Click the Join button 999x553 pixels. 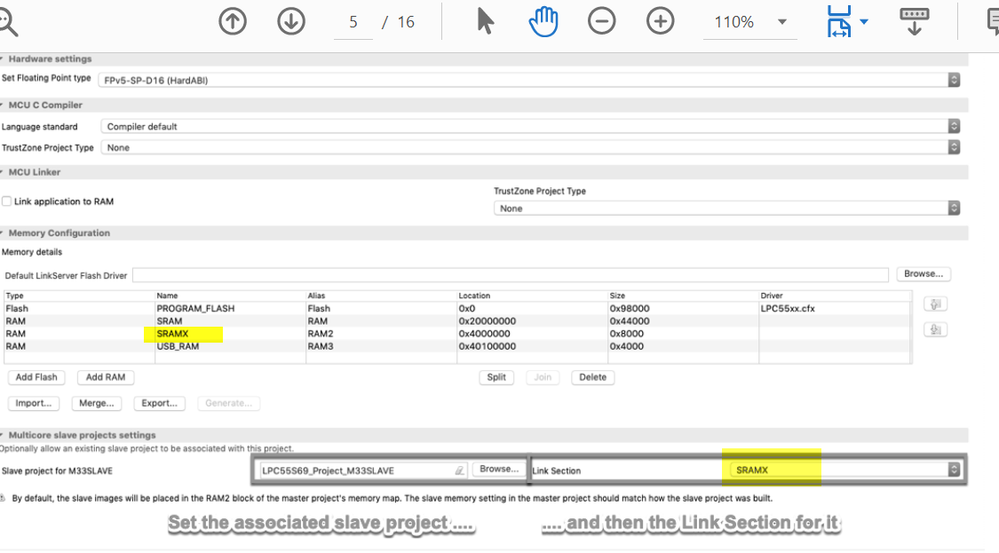pos(543,377)
